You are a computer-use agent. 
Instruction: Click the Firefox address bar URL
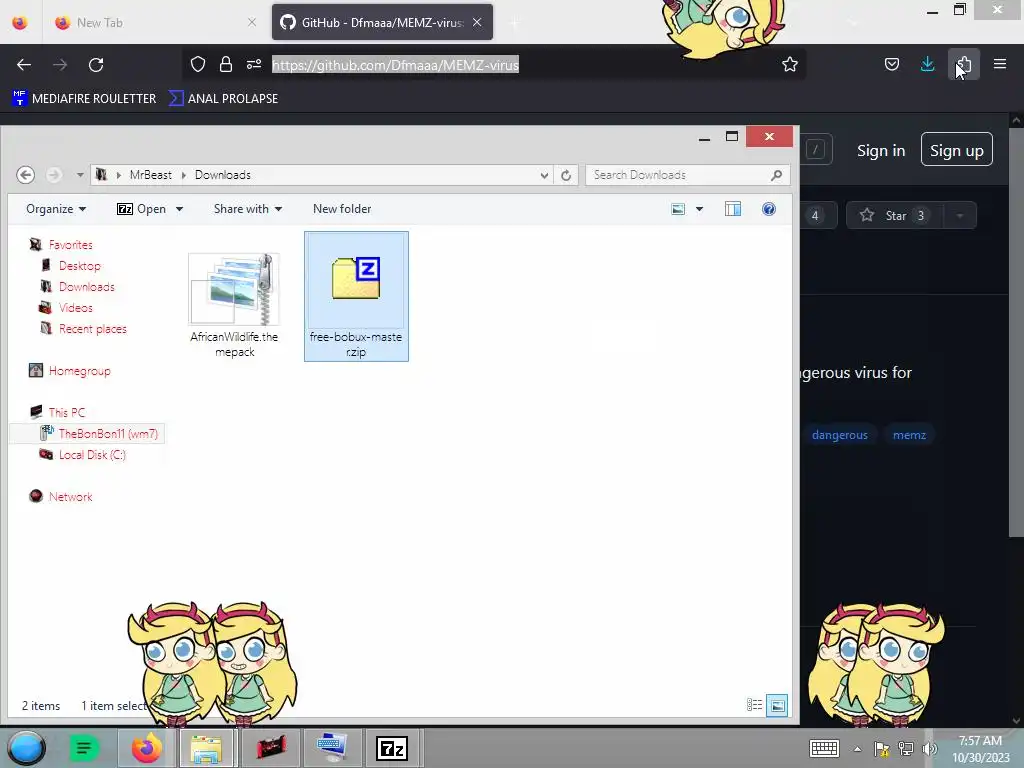pyautogui.click(x=395, y=65)
